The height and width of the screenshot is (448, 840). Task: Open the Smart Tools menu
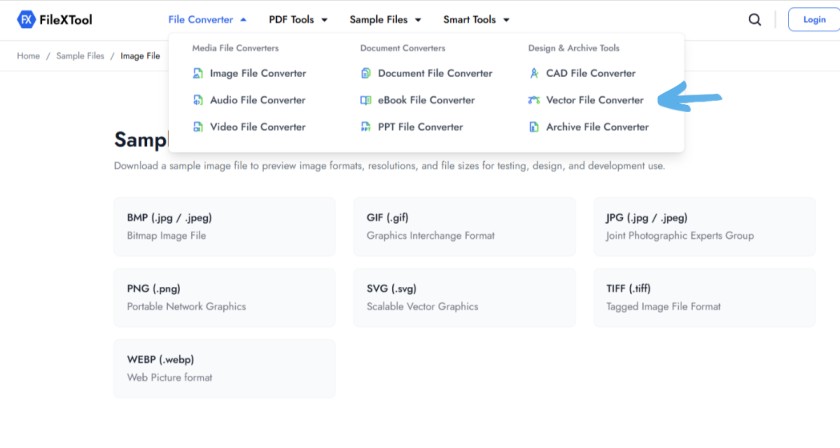(476, 20)
